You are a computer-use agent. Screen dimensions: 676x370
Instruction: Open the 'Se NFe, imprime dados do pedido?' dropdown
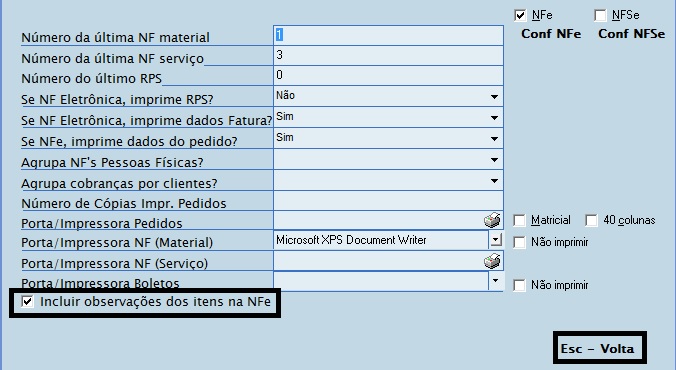pos(494,139)
